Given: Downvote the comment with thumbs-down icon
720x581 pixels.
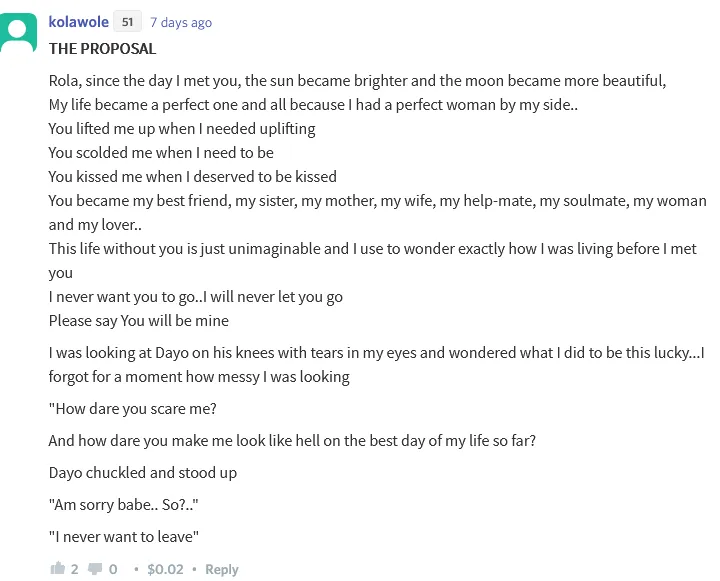Looking at the screenshot, I should [95, 569].
